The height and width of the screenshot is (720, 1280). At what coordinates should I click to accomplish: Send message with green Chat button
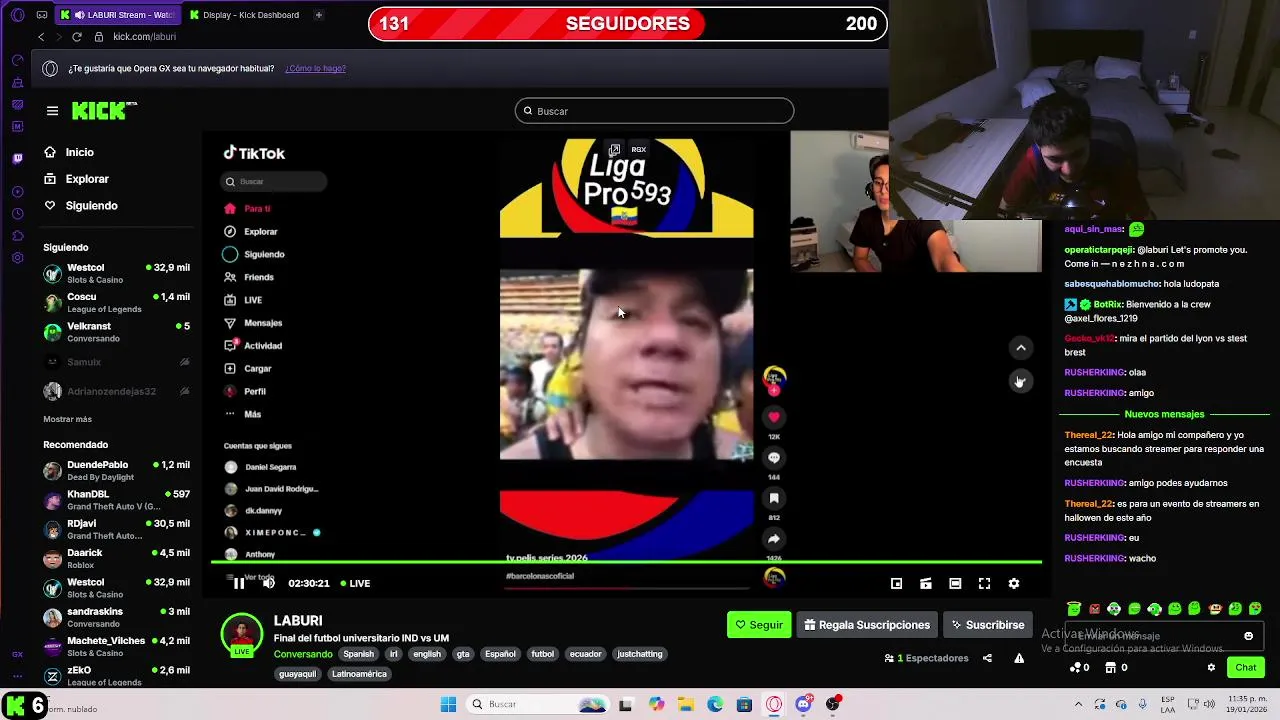click(1246, 667)
